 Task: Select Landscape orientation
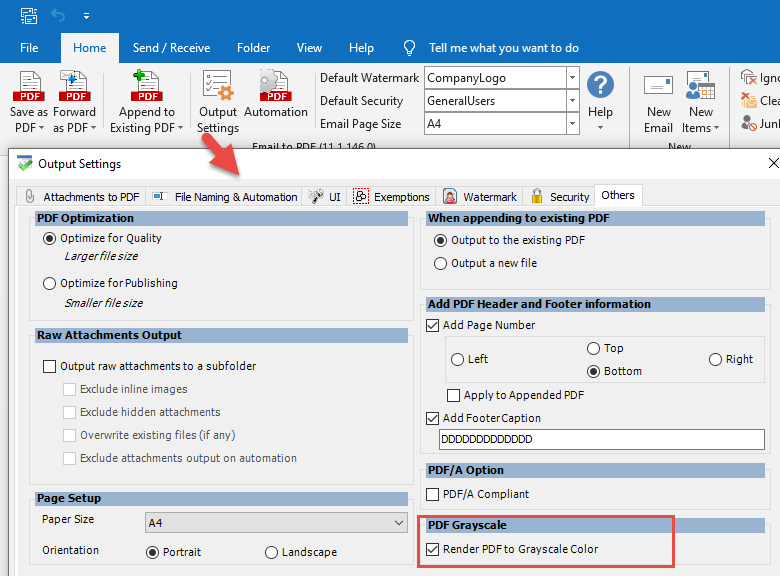272,552
